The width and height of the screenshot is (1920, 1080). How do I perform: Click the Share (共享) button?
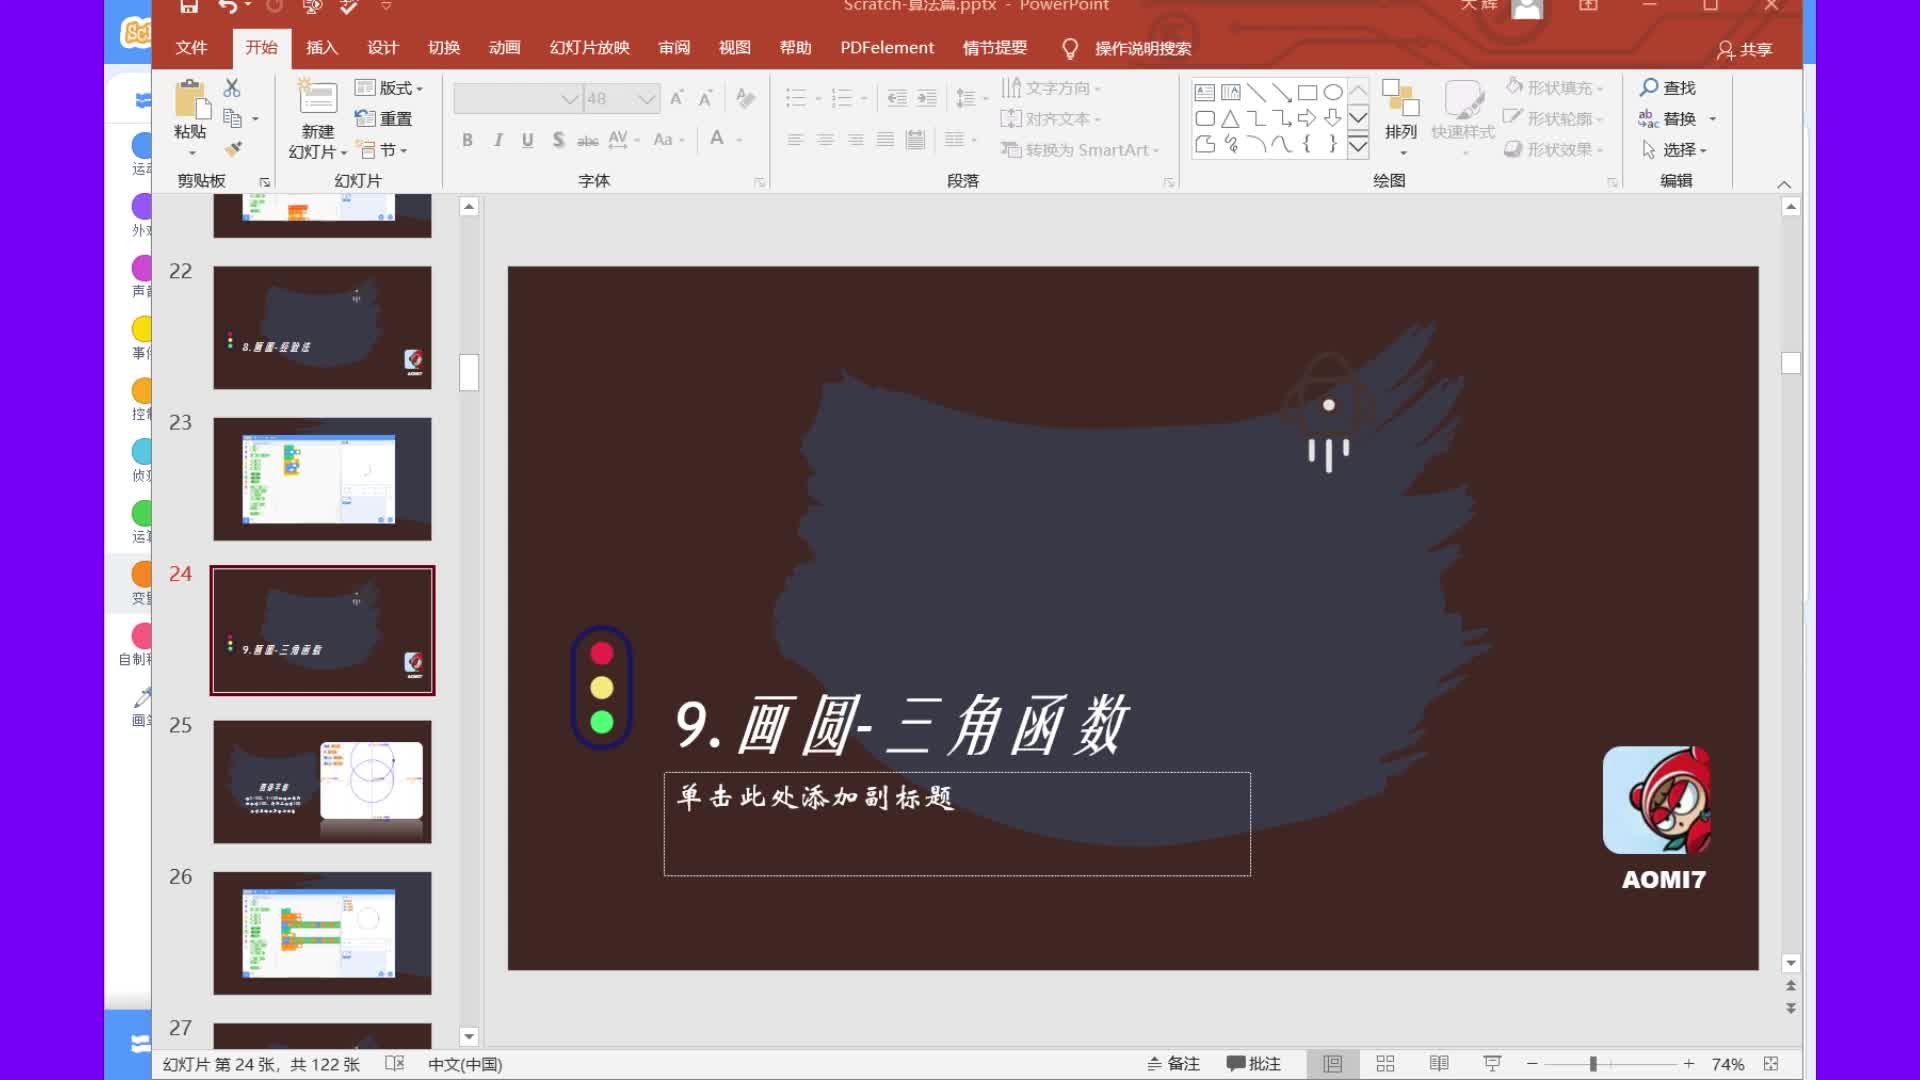[x=1744, y=49]
